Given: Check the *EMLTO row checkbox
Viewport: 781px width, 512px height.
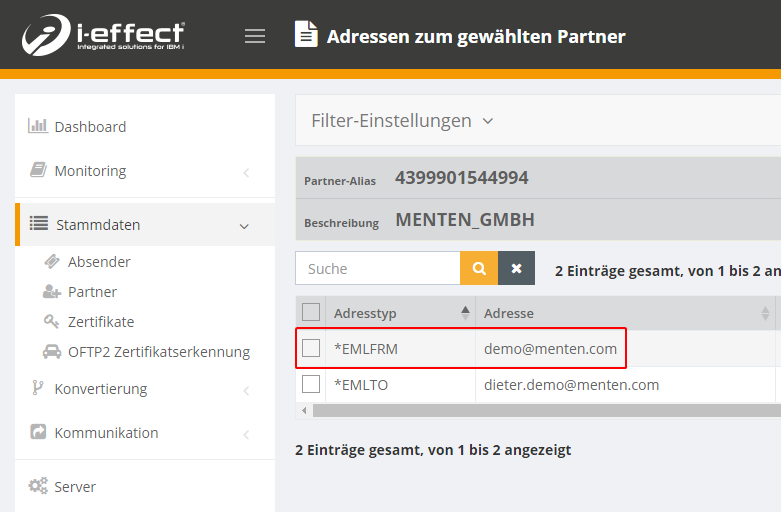Looking at the screenshot, I should (311, 384).
